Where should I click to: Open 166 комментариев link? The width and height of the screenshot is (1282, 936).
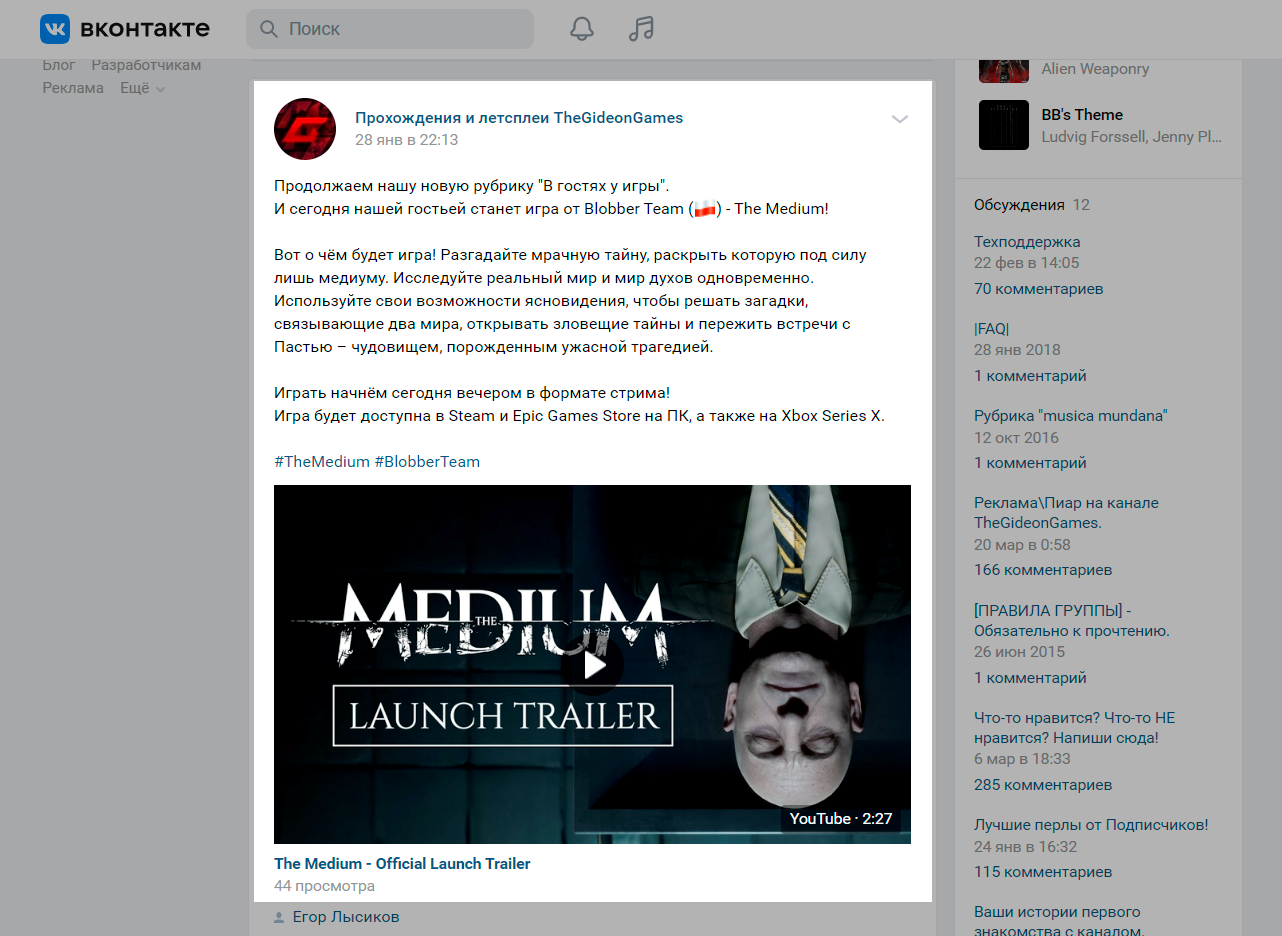(x=1043, y=570)
